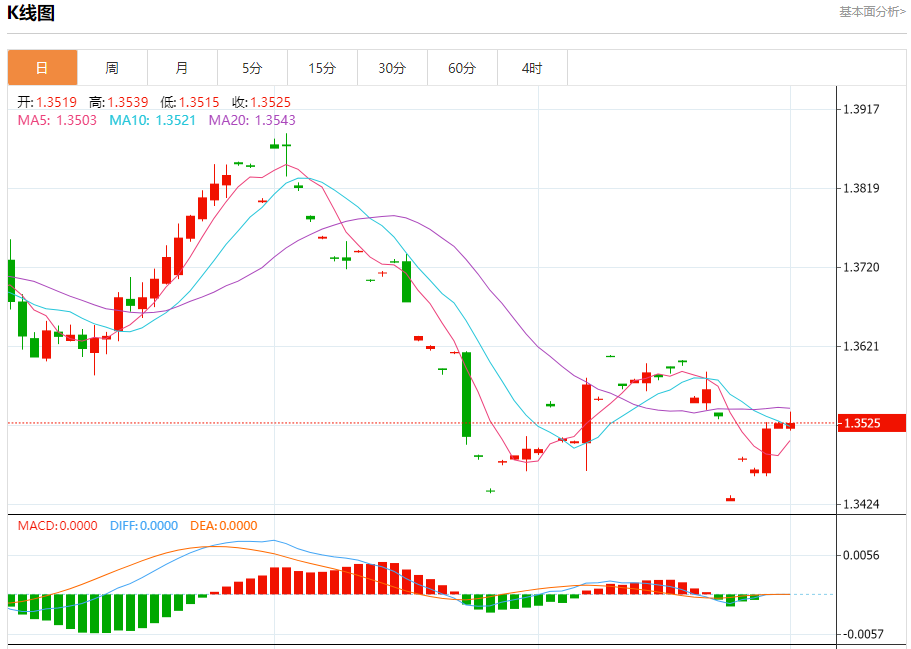Click the K线图 chart title
911x649 pixels.
tap(32, 13)
